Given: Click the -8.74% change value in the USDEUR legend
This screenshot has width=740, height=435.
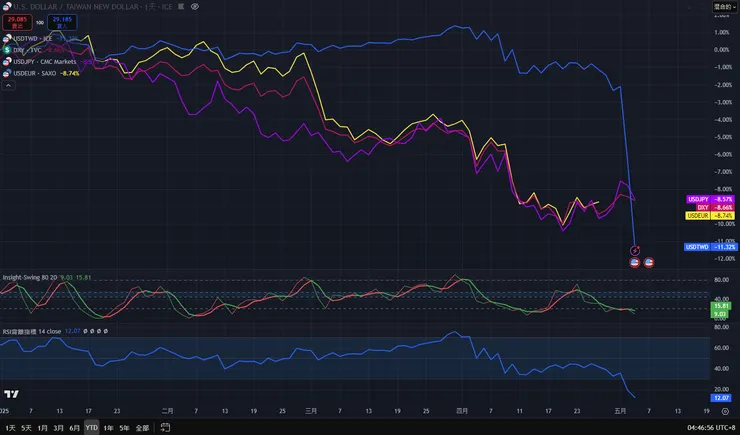Looking at the screenshot, I should 70,73.
